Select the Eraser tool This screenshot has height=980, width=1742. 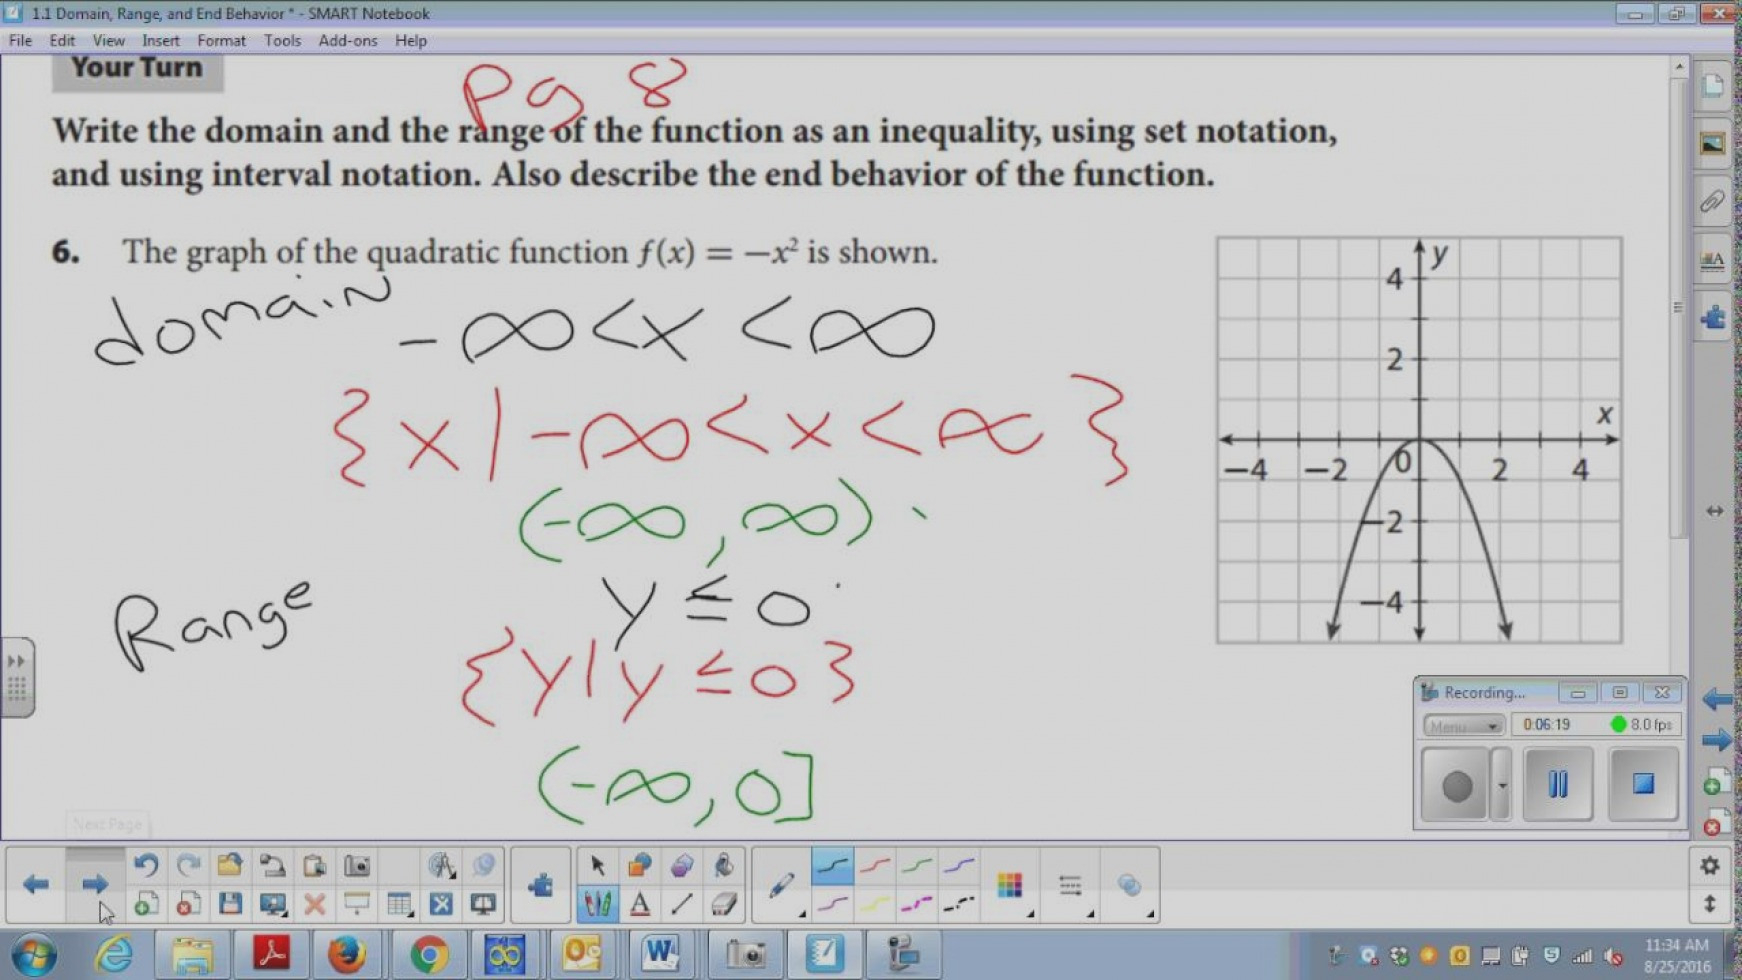point(724,904)
